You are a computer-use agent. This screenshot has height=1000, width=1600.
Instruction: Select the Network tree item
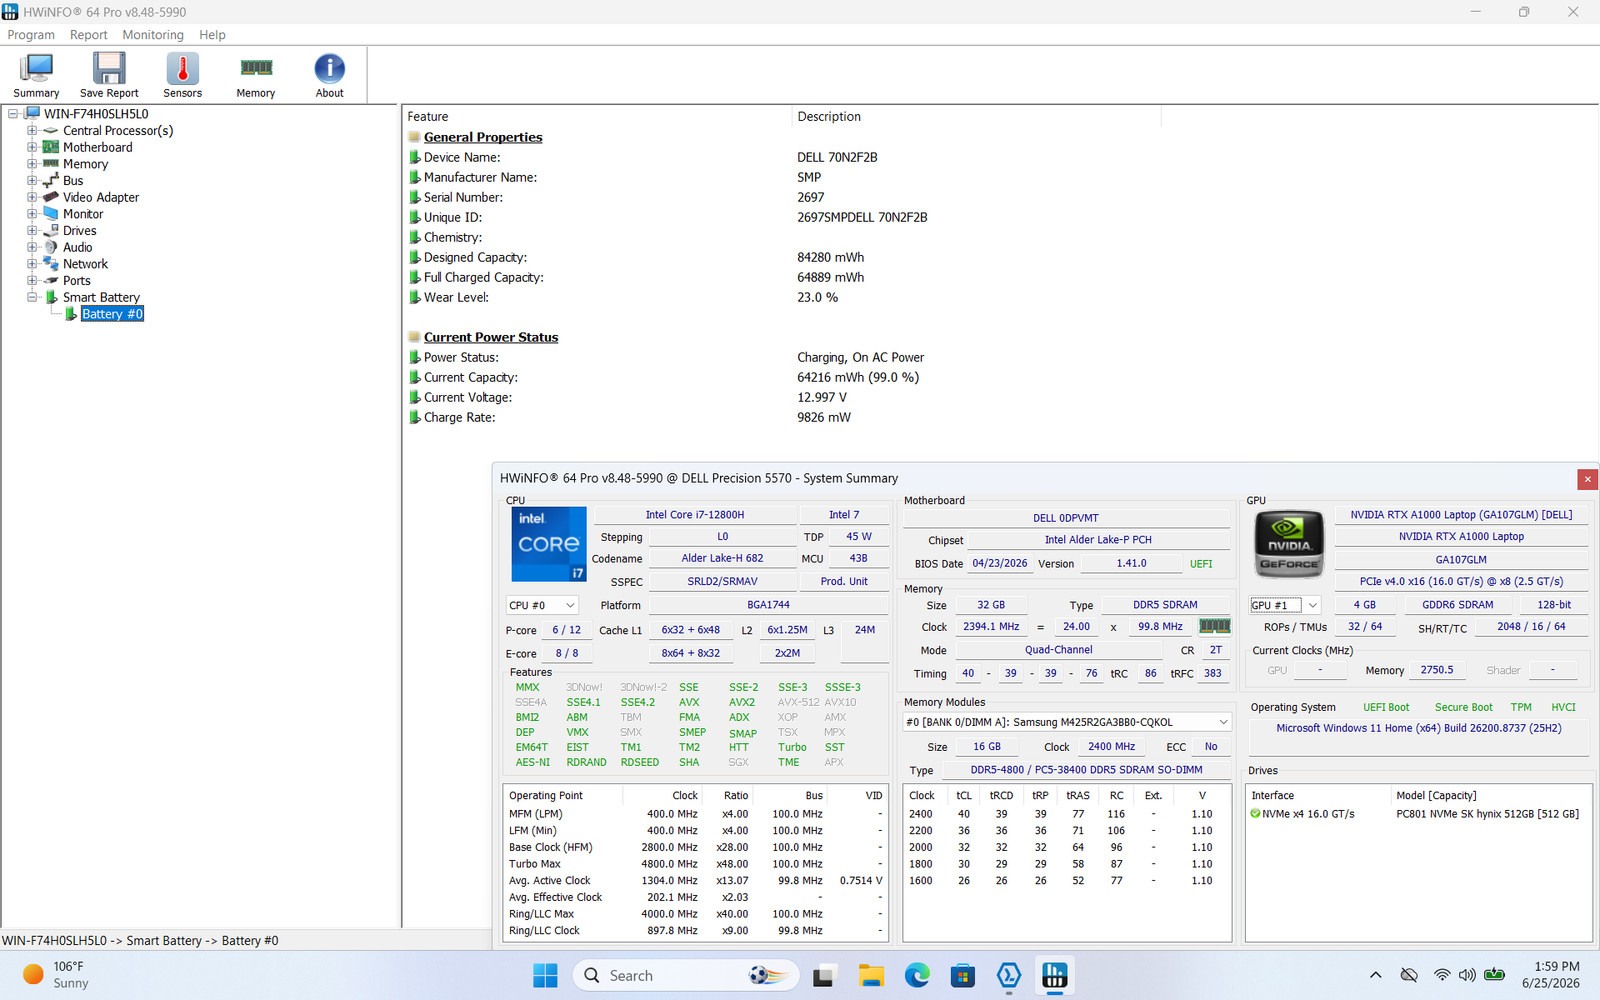point(85,264)
